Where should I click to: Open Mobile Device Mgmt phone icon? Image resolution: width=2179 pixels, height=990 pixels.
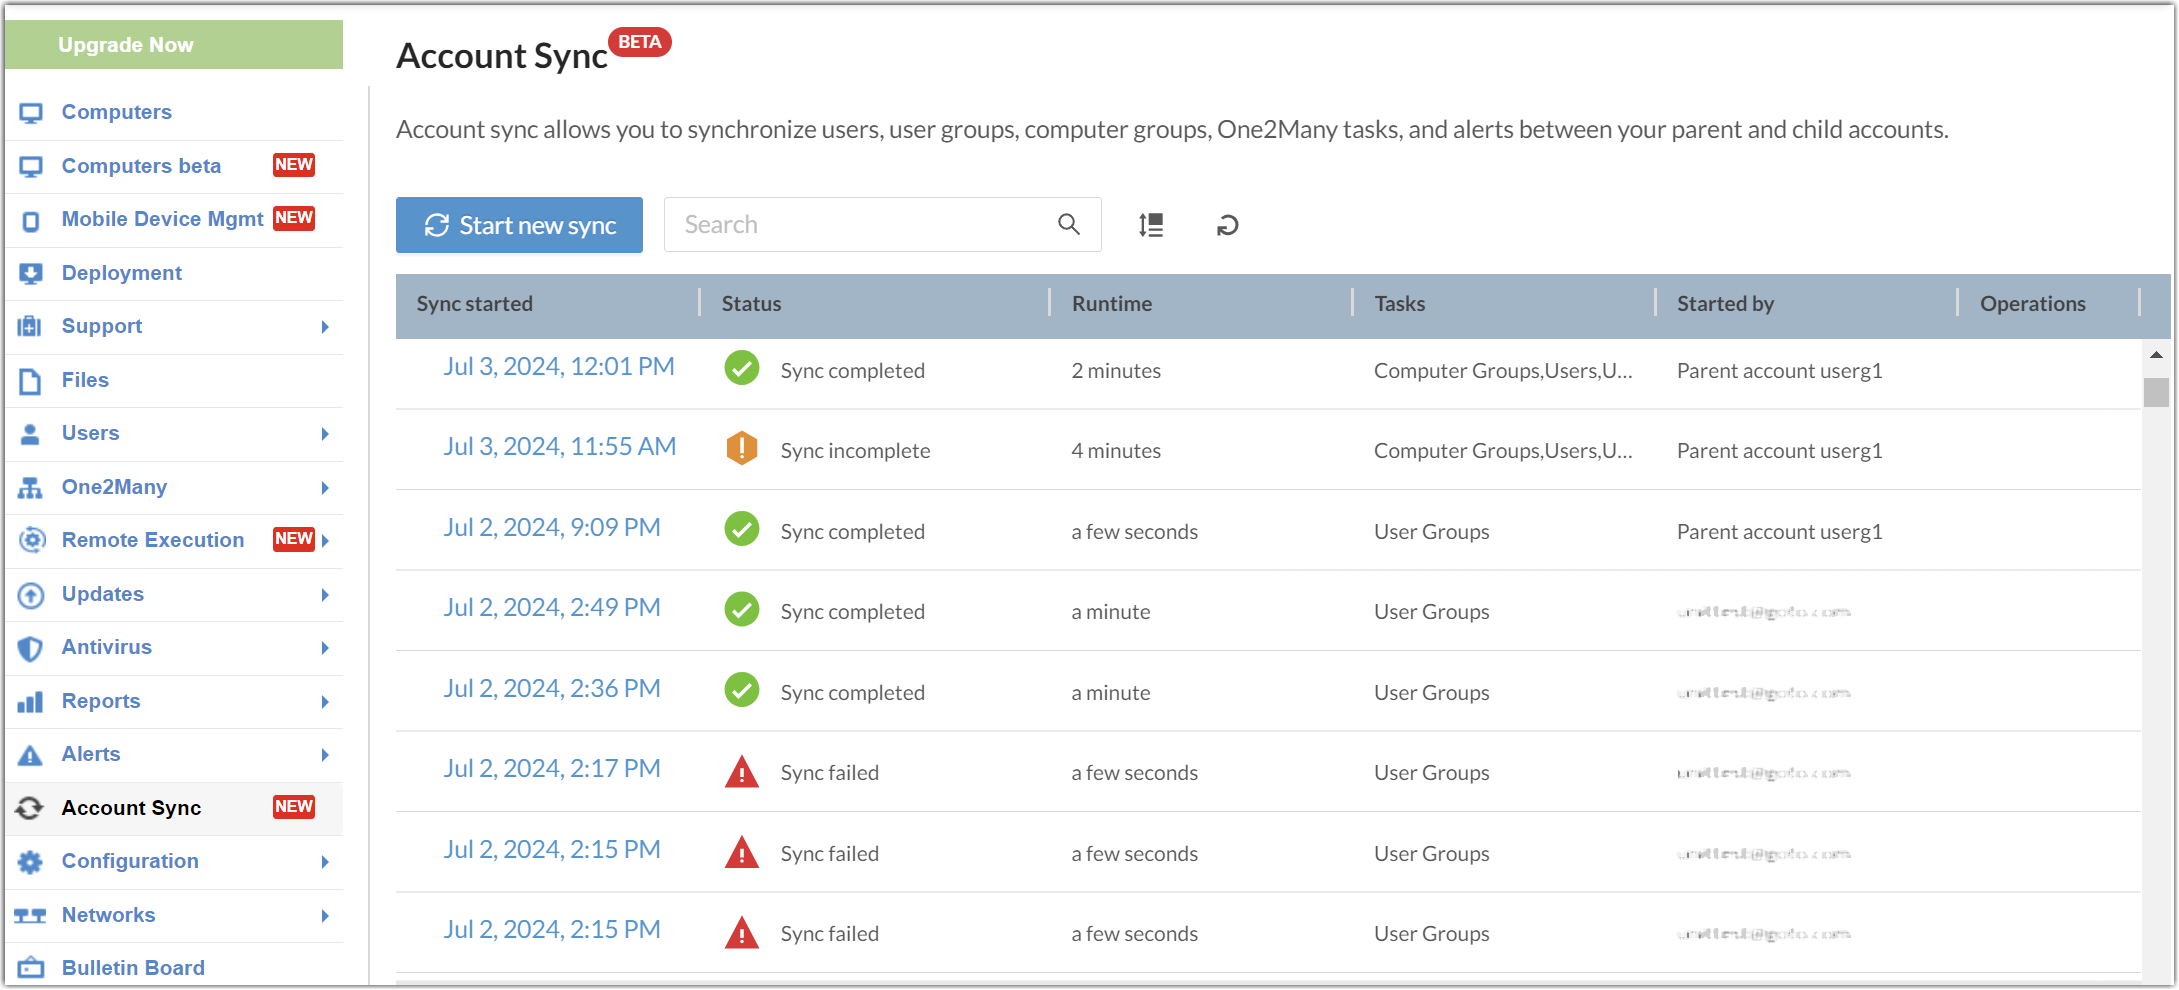pos(29,219)
